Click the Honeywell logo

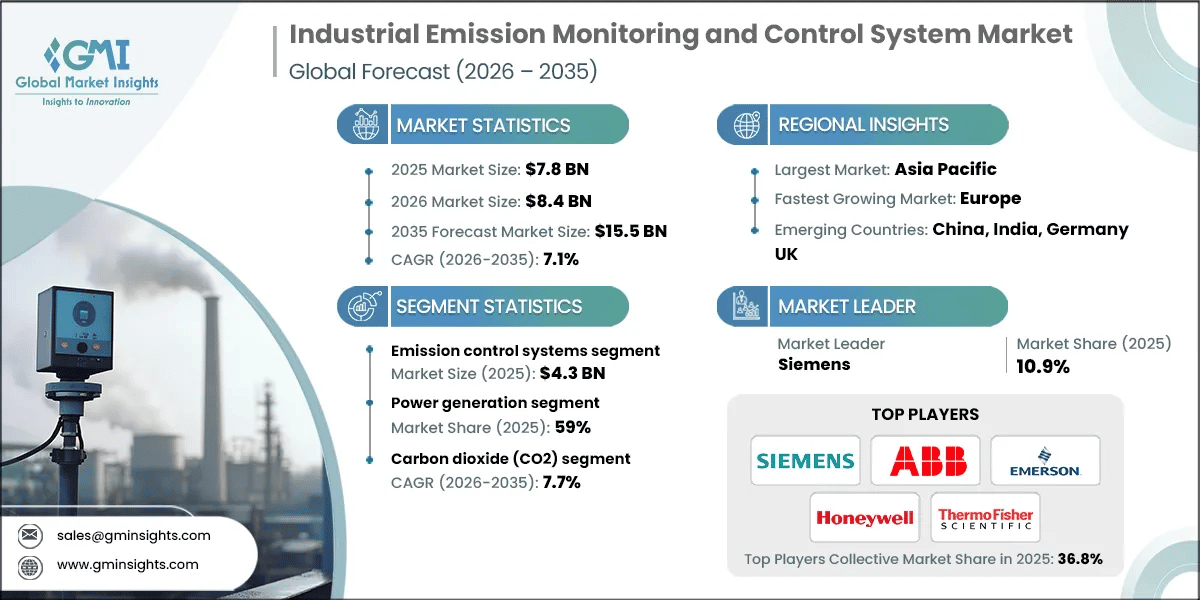pos(865,517)
